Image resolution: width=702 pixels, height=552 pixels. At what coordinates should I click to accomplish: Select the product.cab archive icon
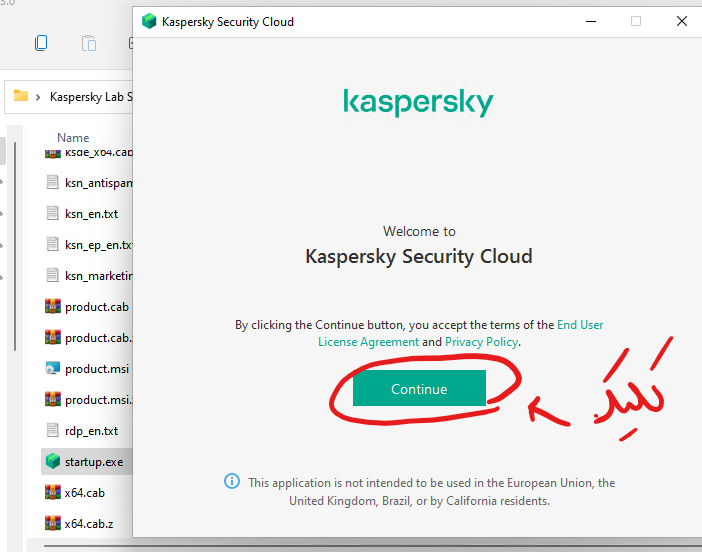point(53,307)
